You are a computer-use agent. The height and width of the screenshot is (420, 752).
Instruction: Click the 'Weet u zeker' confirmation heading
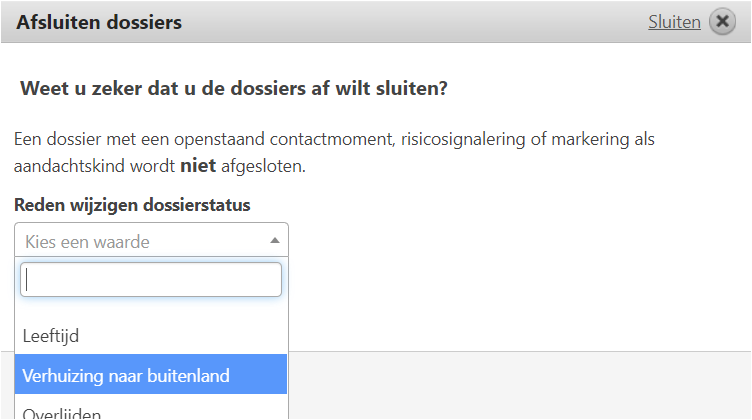click(233, 89)
